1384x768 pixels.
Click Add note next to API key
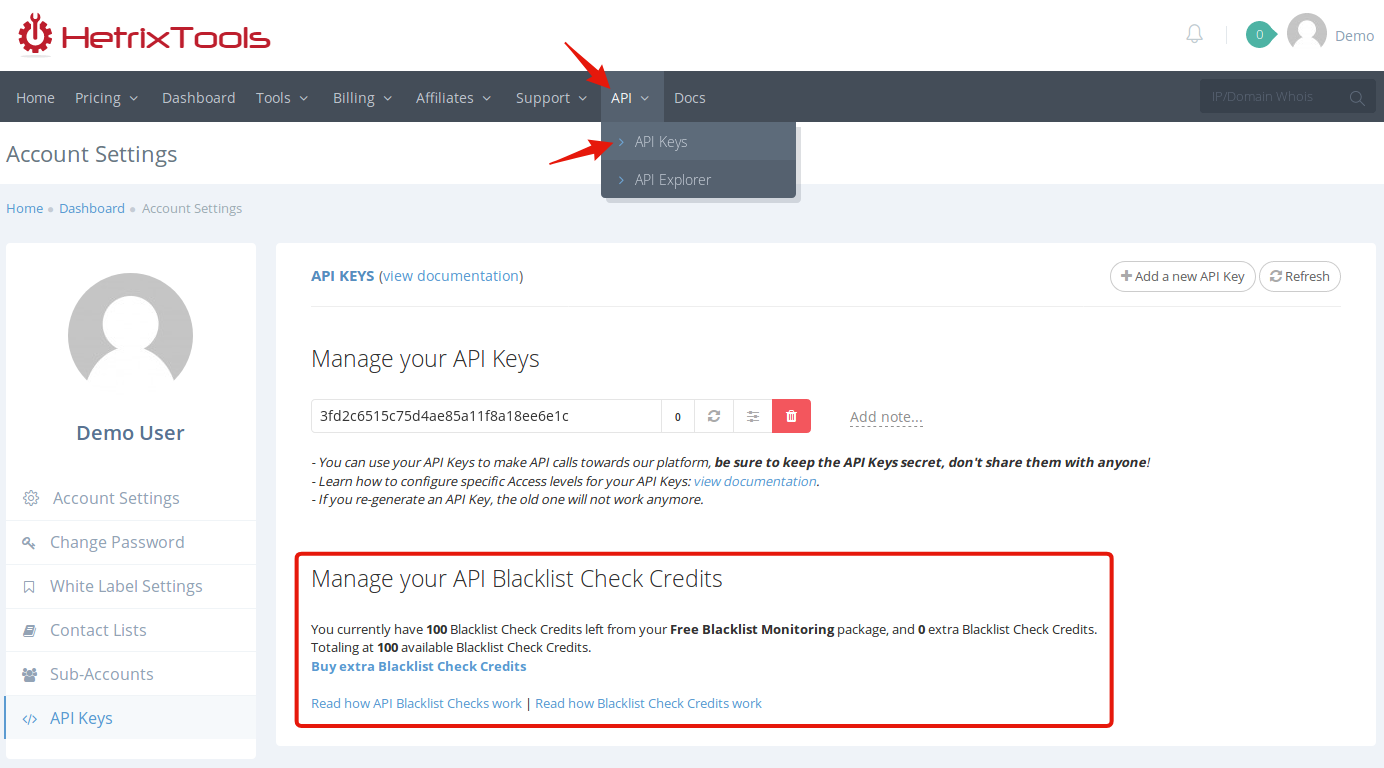[x=886, y=417]
